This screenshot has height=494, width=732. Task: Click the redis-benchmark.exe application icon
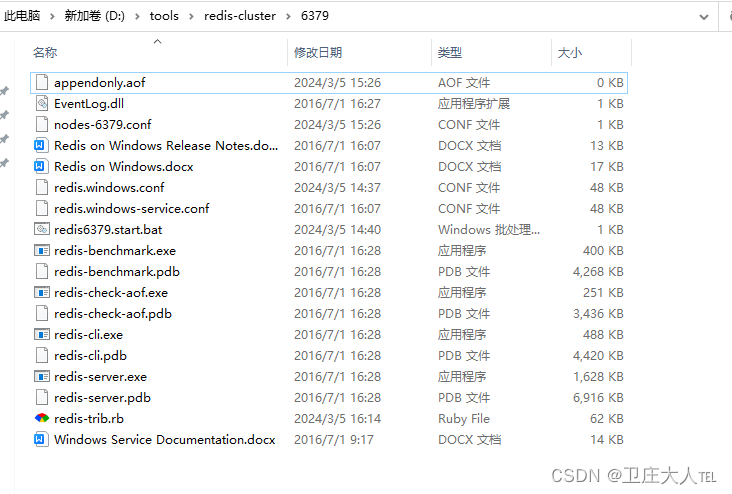pyautogui.click(x=42, y=251)
